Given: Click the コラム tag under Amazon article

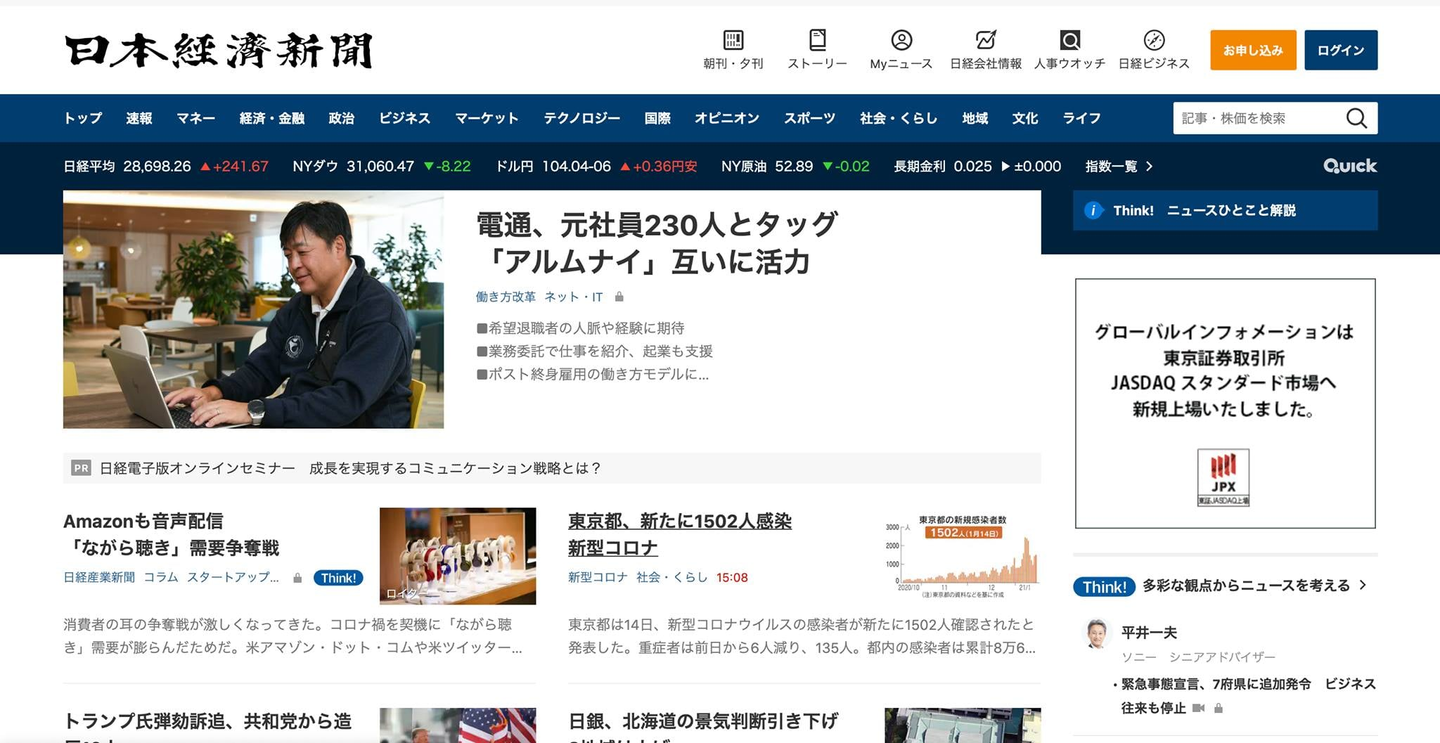Looking at the screenshot, I should [161, 578].
